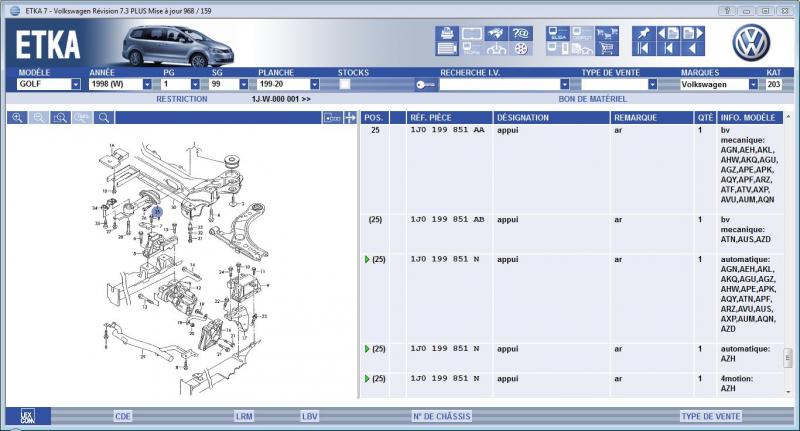800x431 pixels.
Task: Click the plain magnifier reset zoom icon
Action: pos(104,118)
